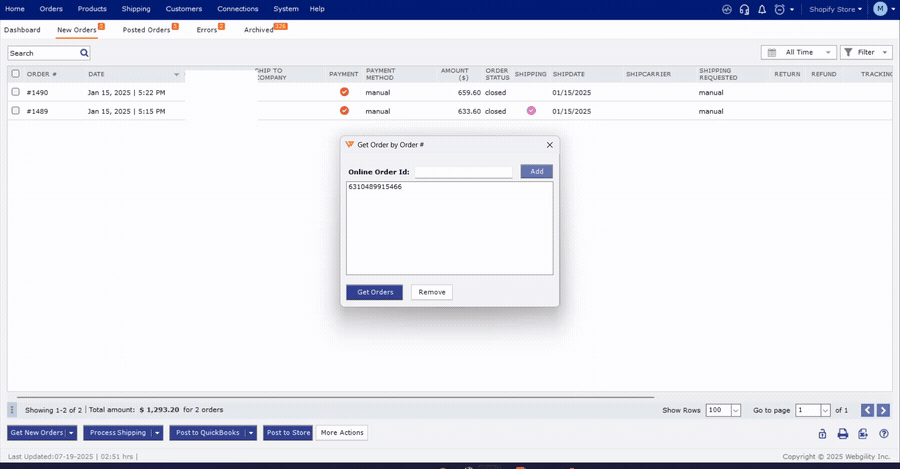Click the calendar icon in All Time

(772, 52)
